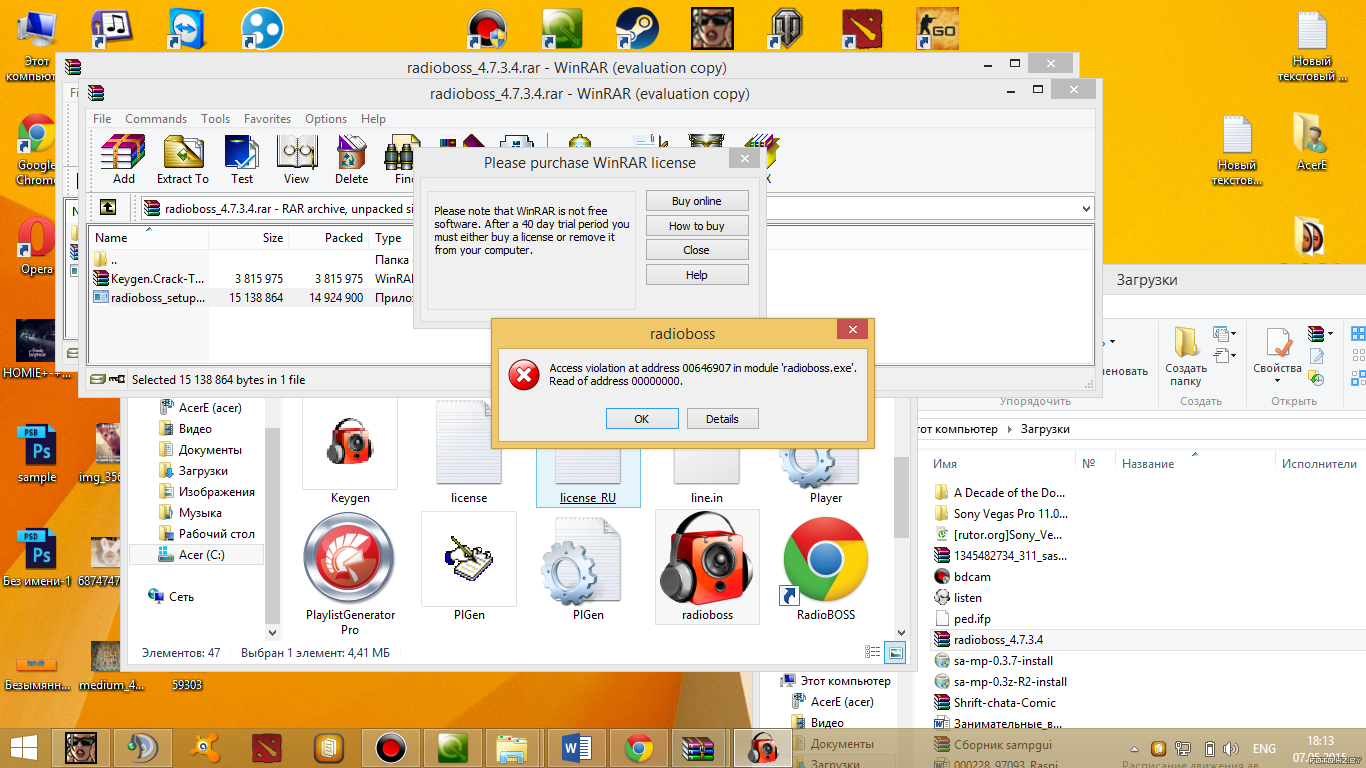The height and width of the screenshot is (768, 1366).
Task: Select the RadioBOSS Chrome shortcut icon
Action: (x=825, y=567)
